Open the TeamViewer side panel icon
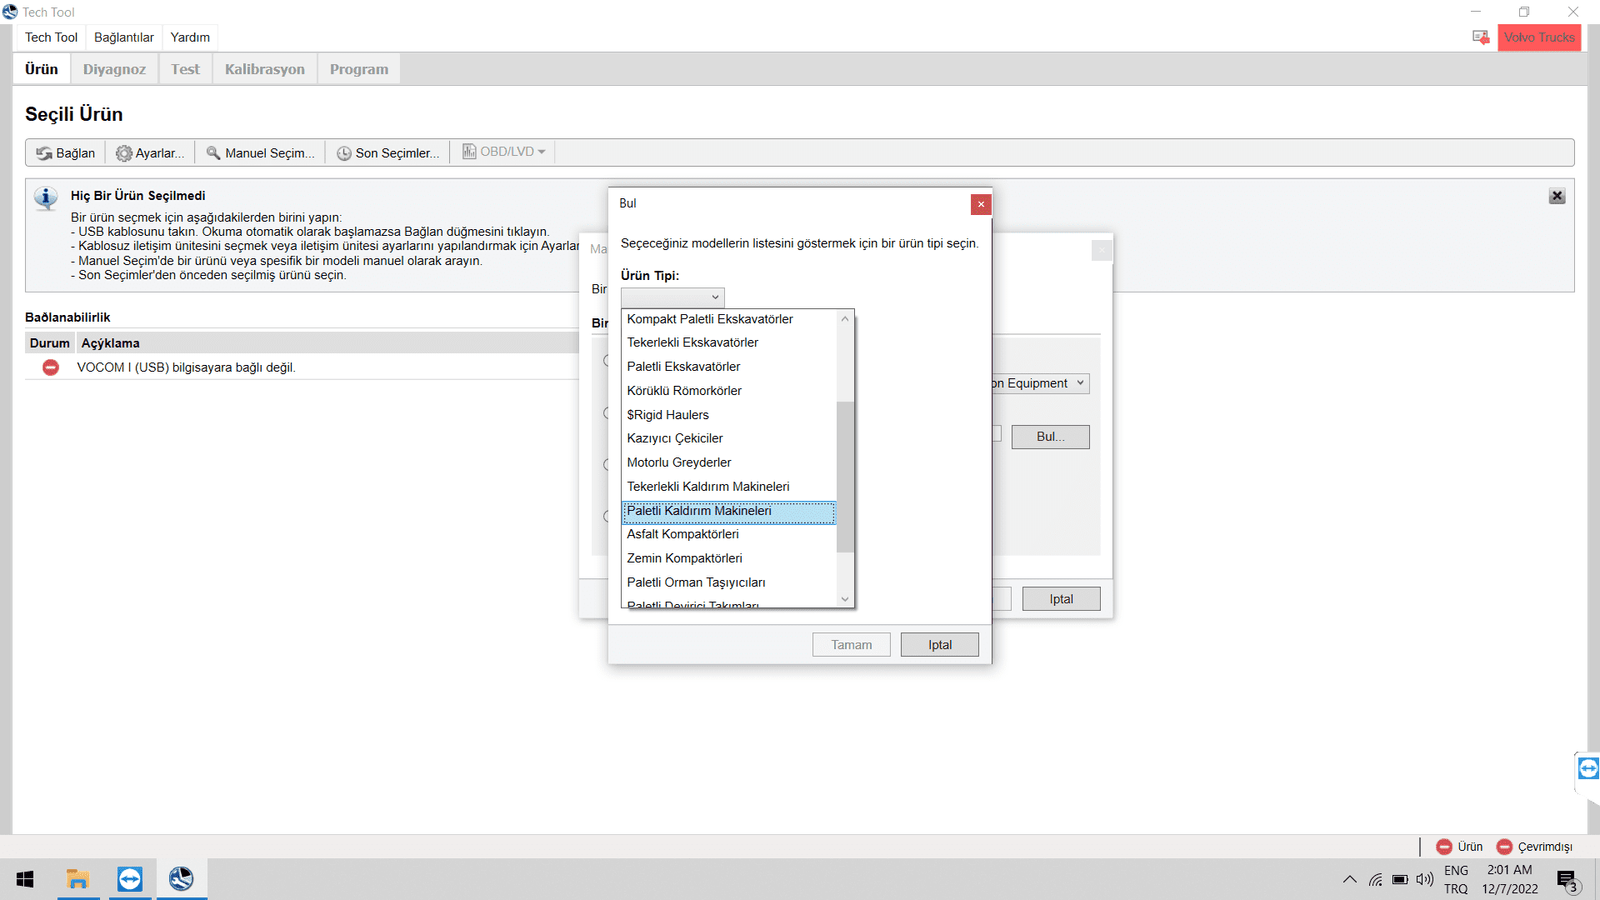1600x900 pixels. pyautogui.click(x=1588, y=768)
